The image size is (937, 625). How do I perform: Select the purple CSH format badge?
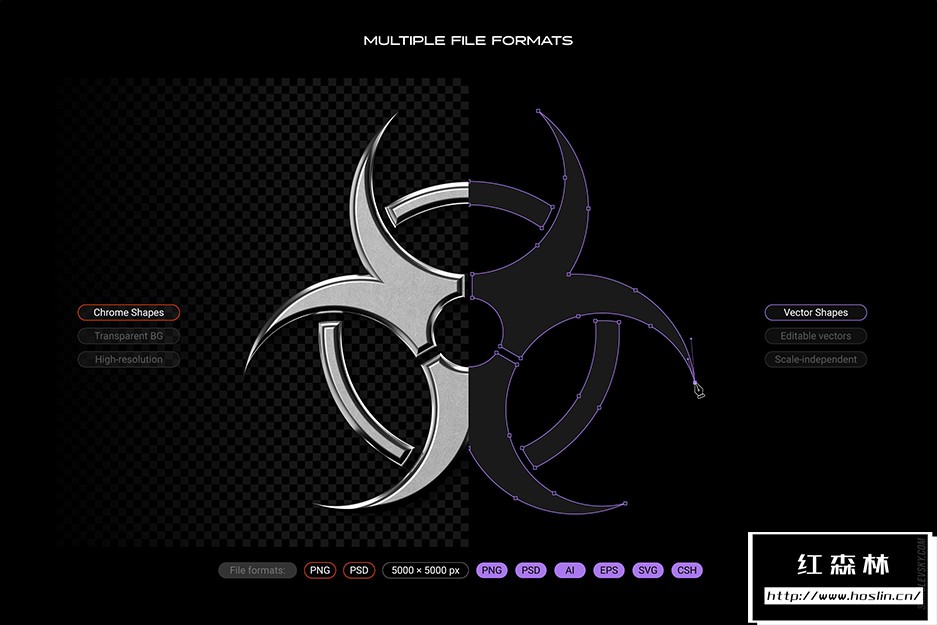[x=687, y=570]
